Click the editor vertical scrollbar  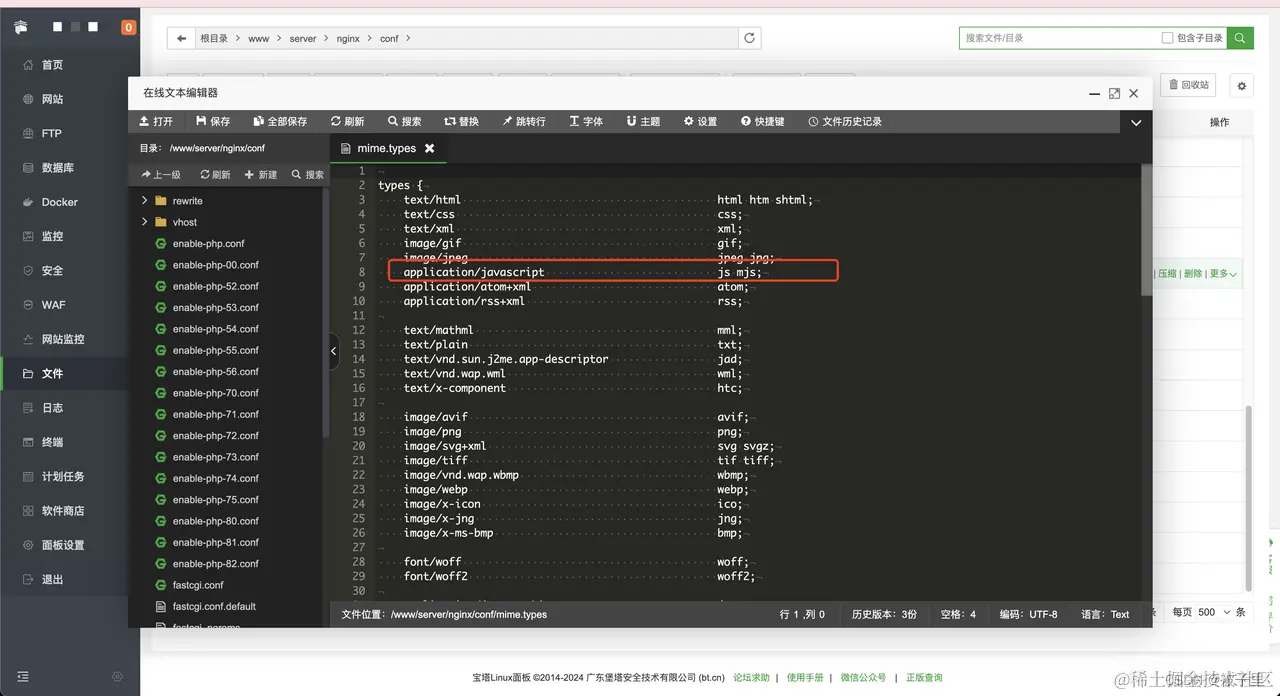pyautogui.click(x=1146, y=230)
